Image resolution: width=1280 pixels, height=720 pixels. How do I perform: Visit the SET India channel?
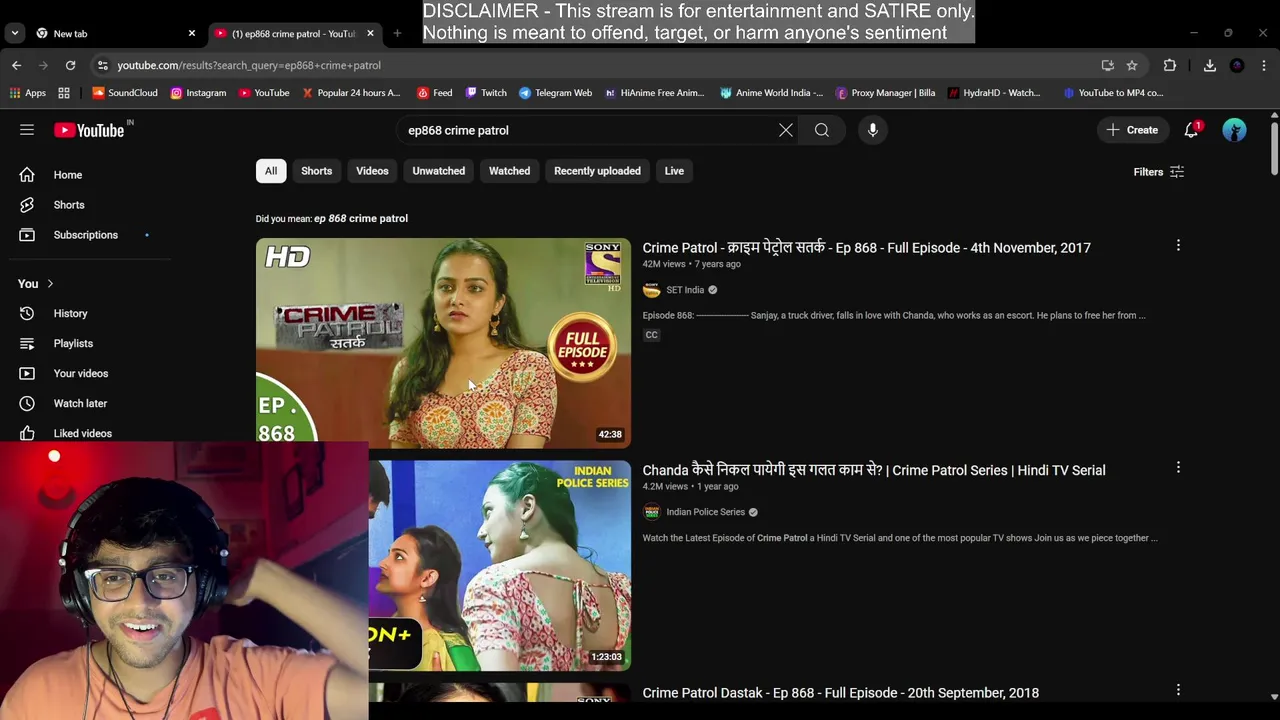[685, 290]
